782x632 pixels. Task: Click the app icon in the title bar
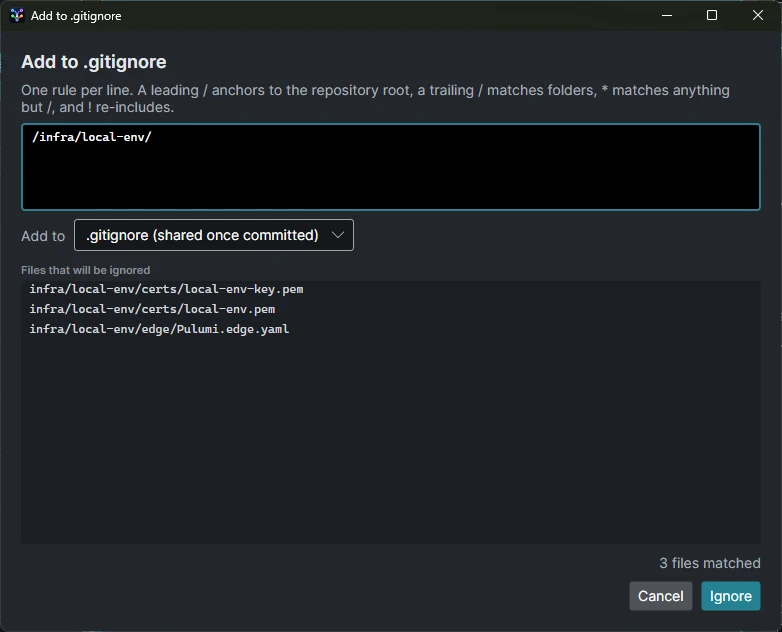(17, 15)
